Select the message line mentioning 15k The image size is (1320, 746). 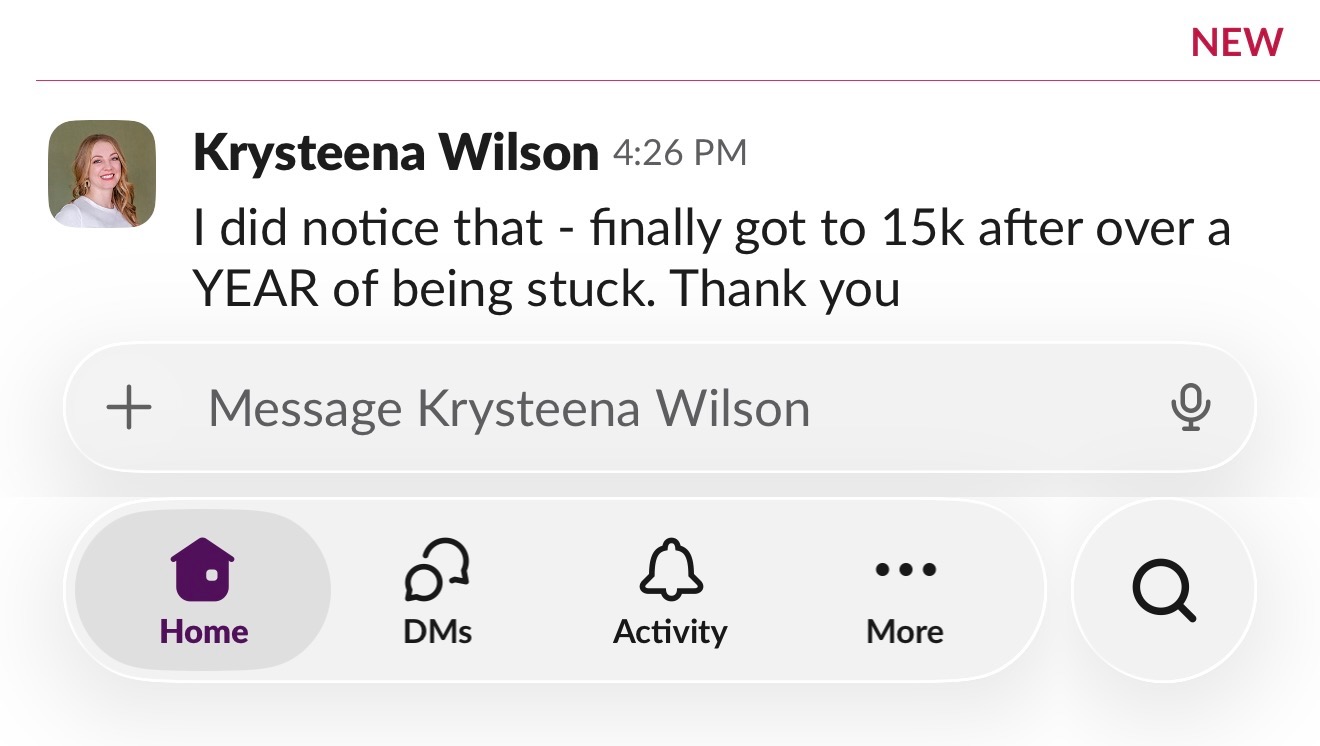pyautogui.click(x=711, y=230)
